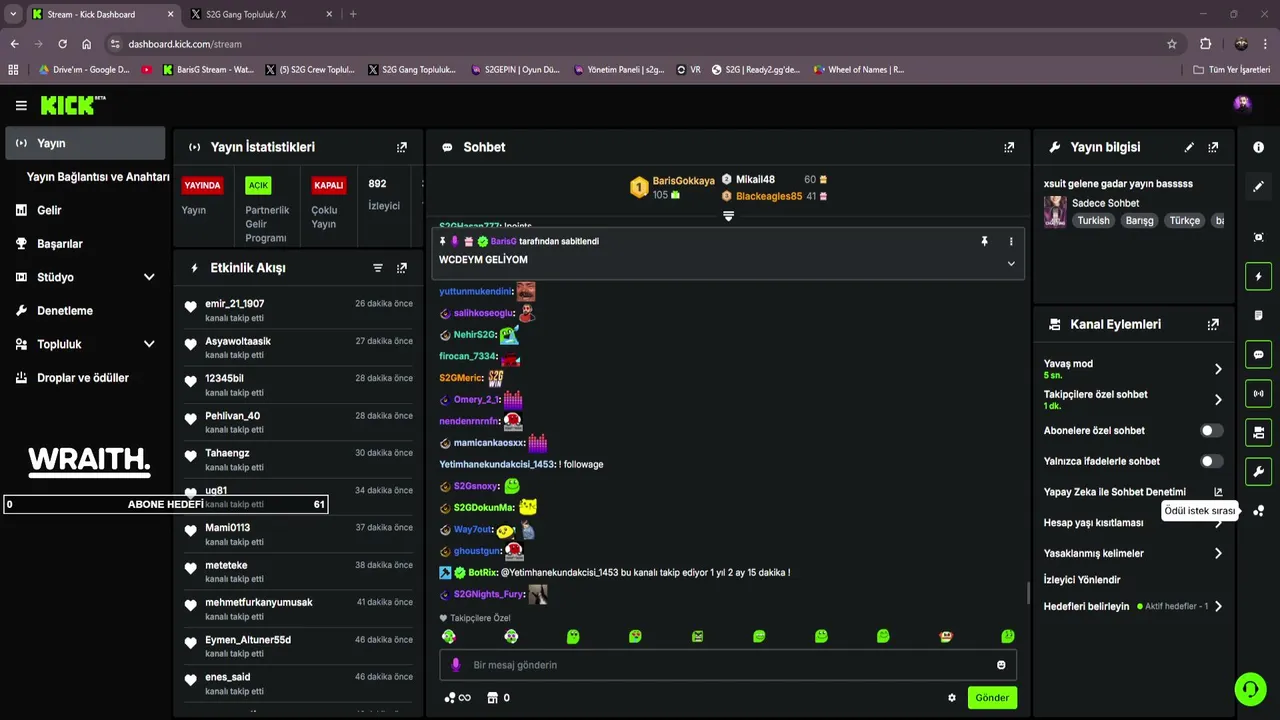Click the info icon in the right sidebar
1280x720 pixels.
pos(1258,147)
